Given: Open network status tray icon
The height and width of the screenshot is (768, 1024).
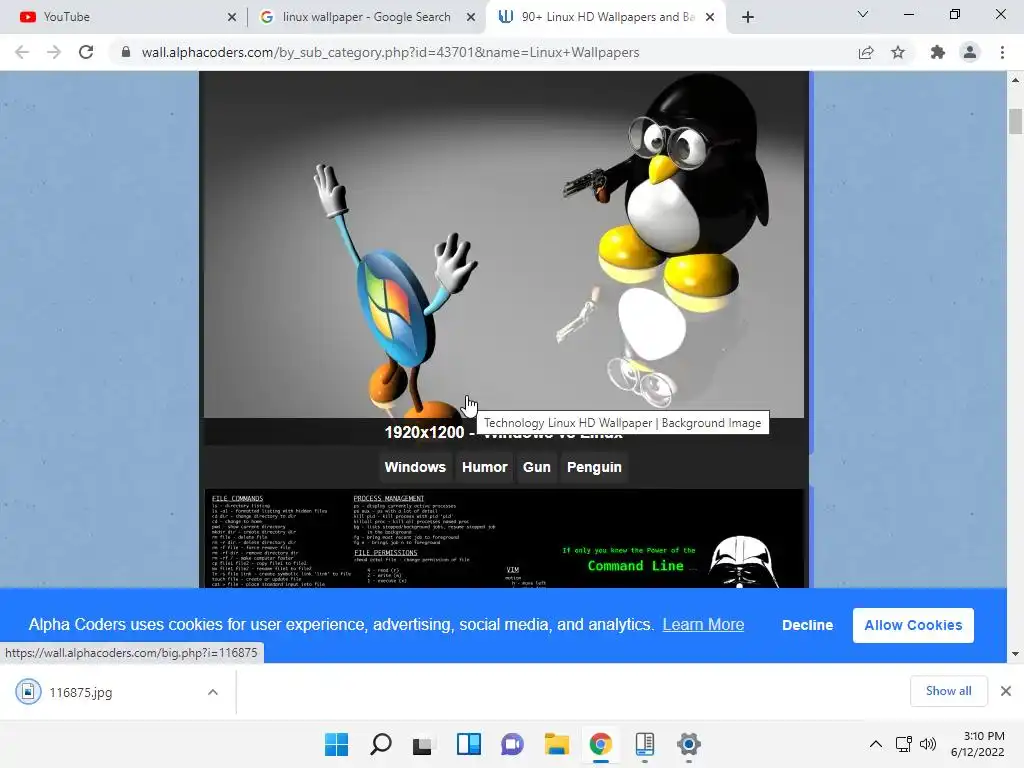Looking at the screenshot, I should [904, 744].
